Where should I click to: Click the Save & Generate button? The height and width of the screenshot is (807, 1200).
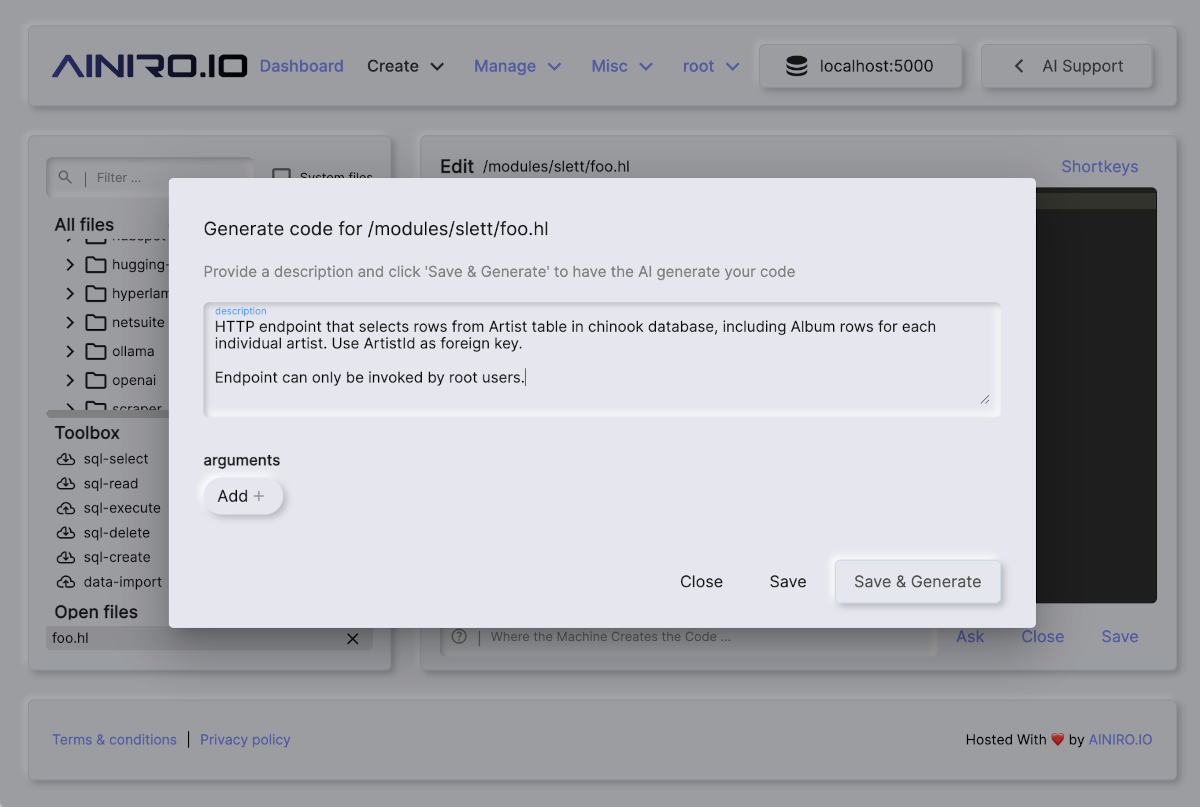[x=918, y=582]
